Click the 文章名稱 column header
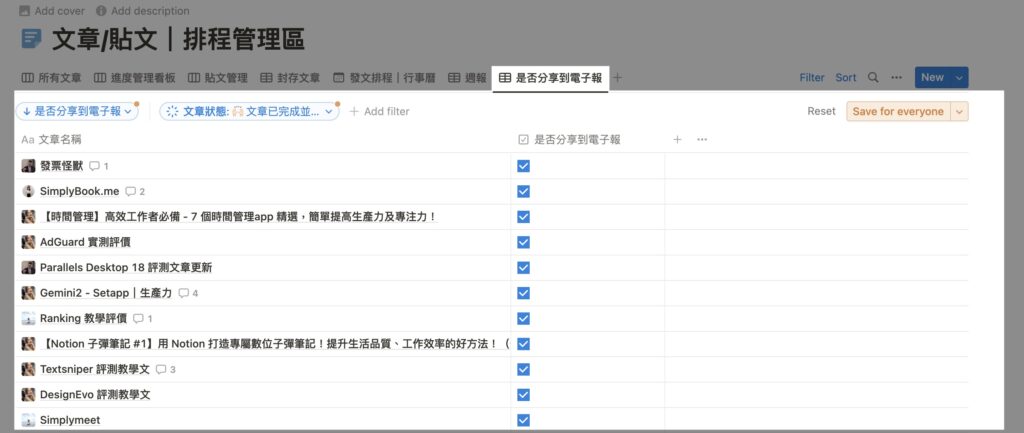This screenshot has width=1024, height=433. pos(263,140)
